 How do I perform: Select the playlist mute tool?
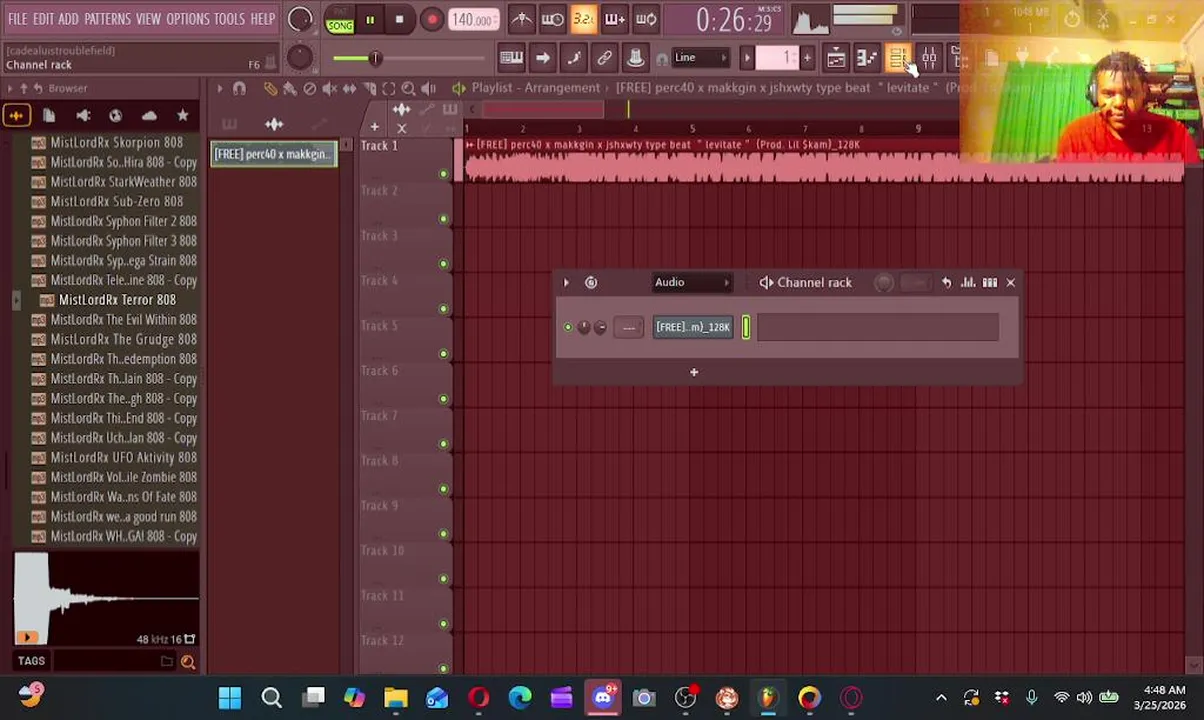(x=330, y=89)
